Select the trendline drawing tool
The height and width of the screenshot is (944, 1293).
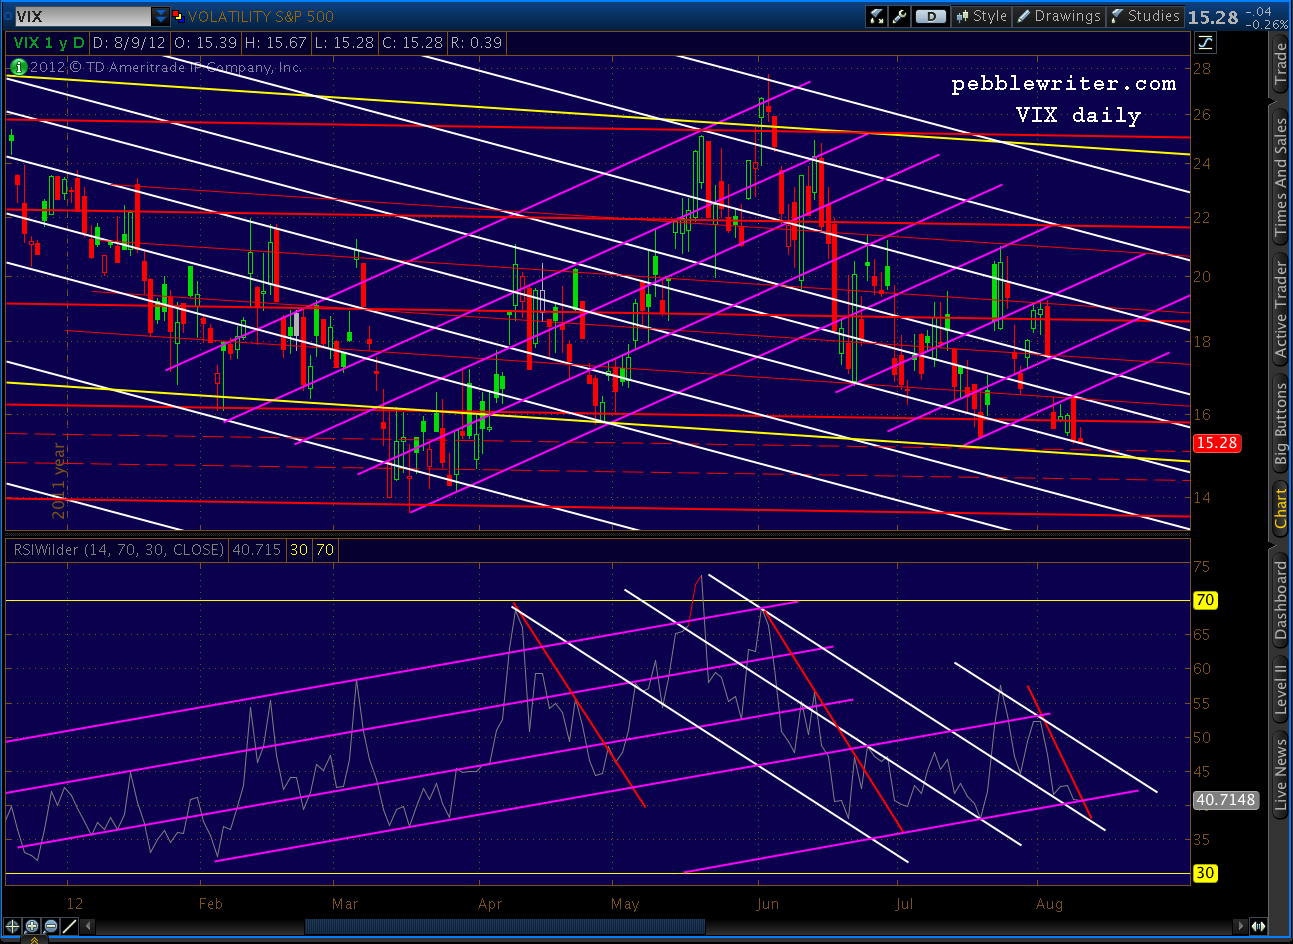click(x=69, y=927)
